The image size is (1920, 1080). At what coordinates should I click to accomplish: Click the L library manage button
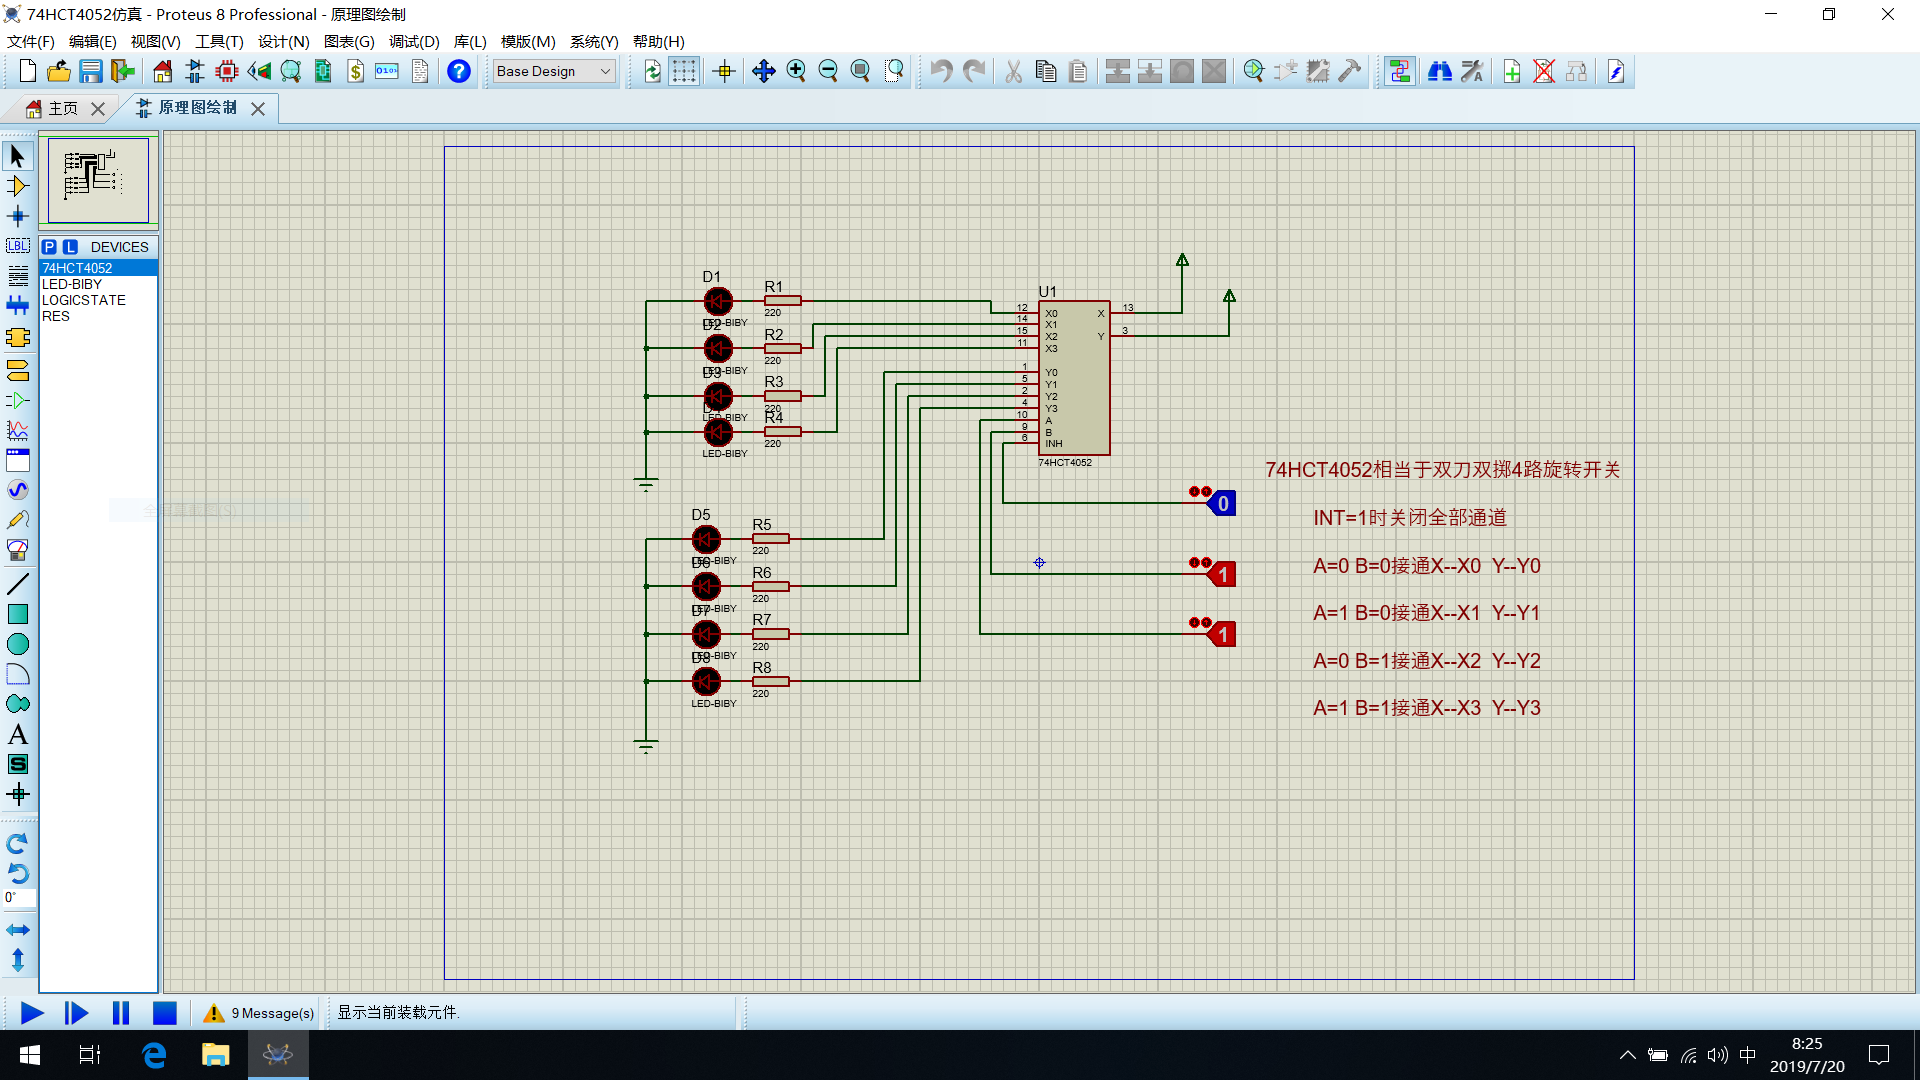click(70, 247)
